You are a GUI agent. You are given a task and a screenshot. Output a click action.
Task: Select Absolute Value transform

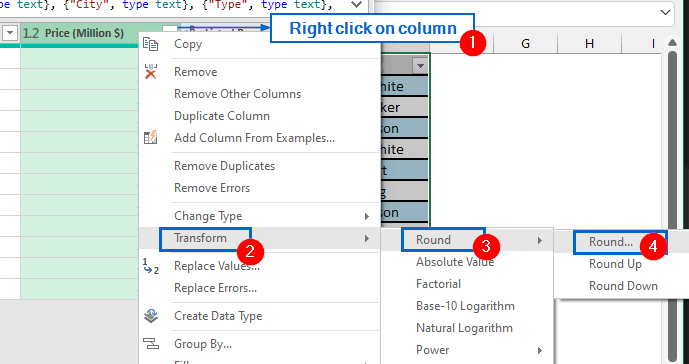pos(455,262)
